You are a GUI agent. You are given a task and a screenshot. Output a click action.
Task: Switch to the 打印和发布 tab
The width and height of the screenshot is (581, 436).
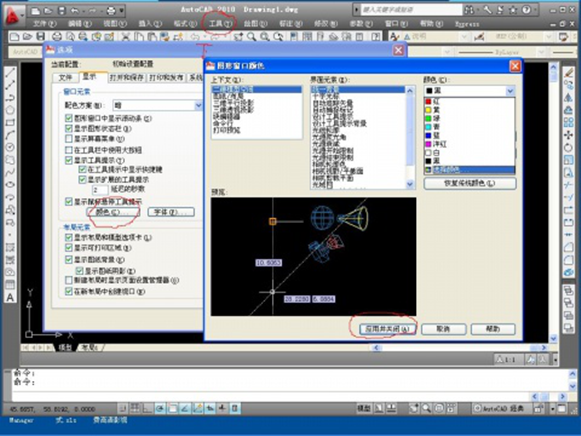tap(166, 77)
